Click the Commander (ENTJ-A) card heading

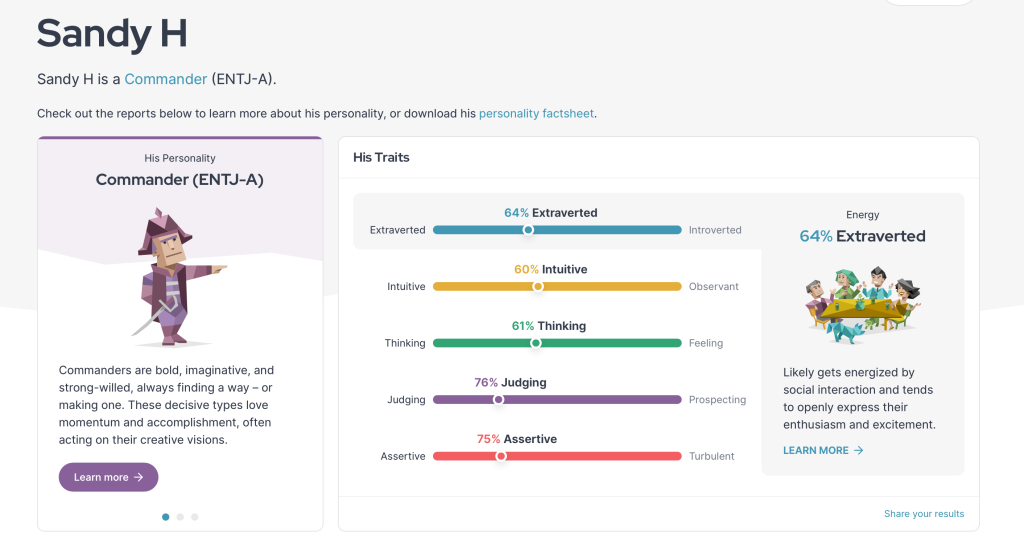[x=180, y=180]
